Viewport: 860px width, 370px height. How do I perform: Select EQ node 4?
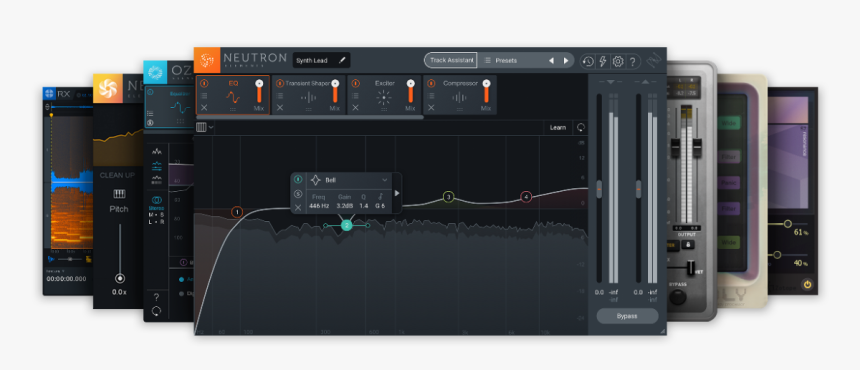click(526, 197)
